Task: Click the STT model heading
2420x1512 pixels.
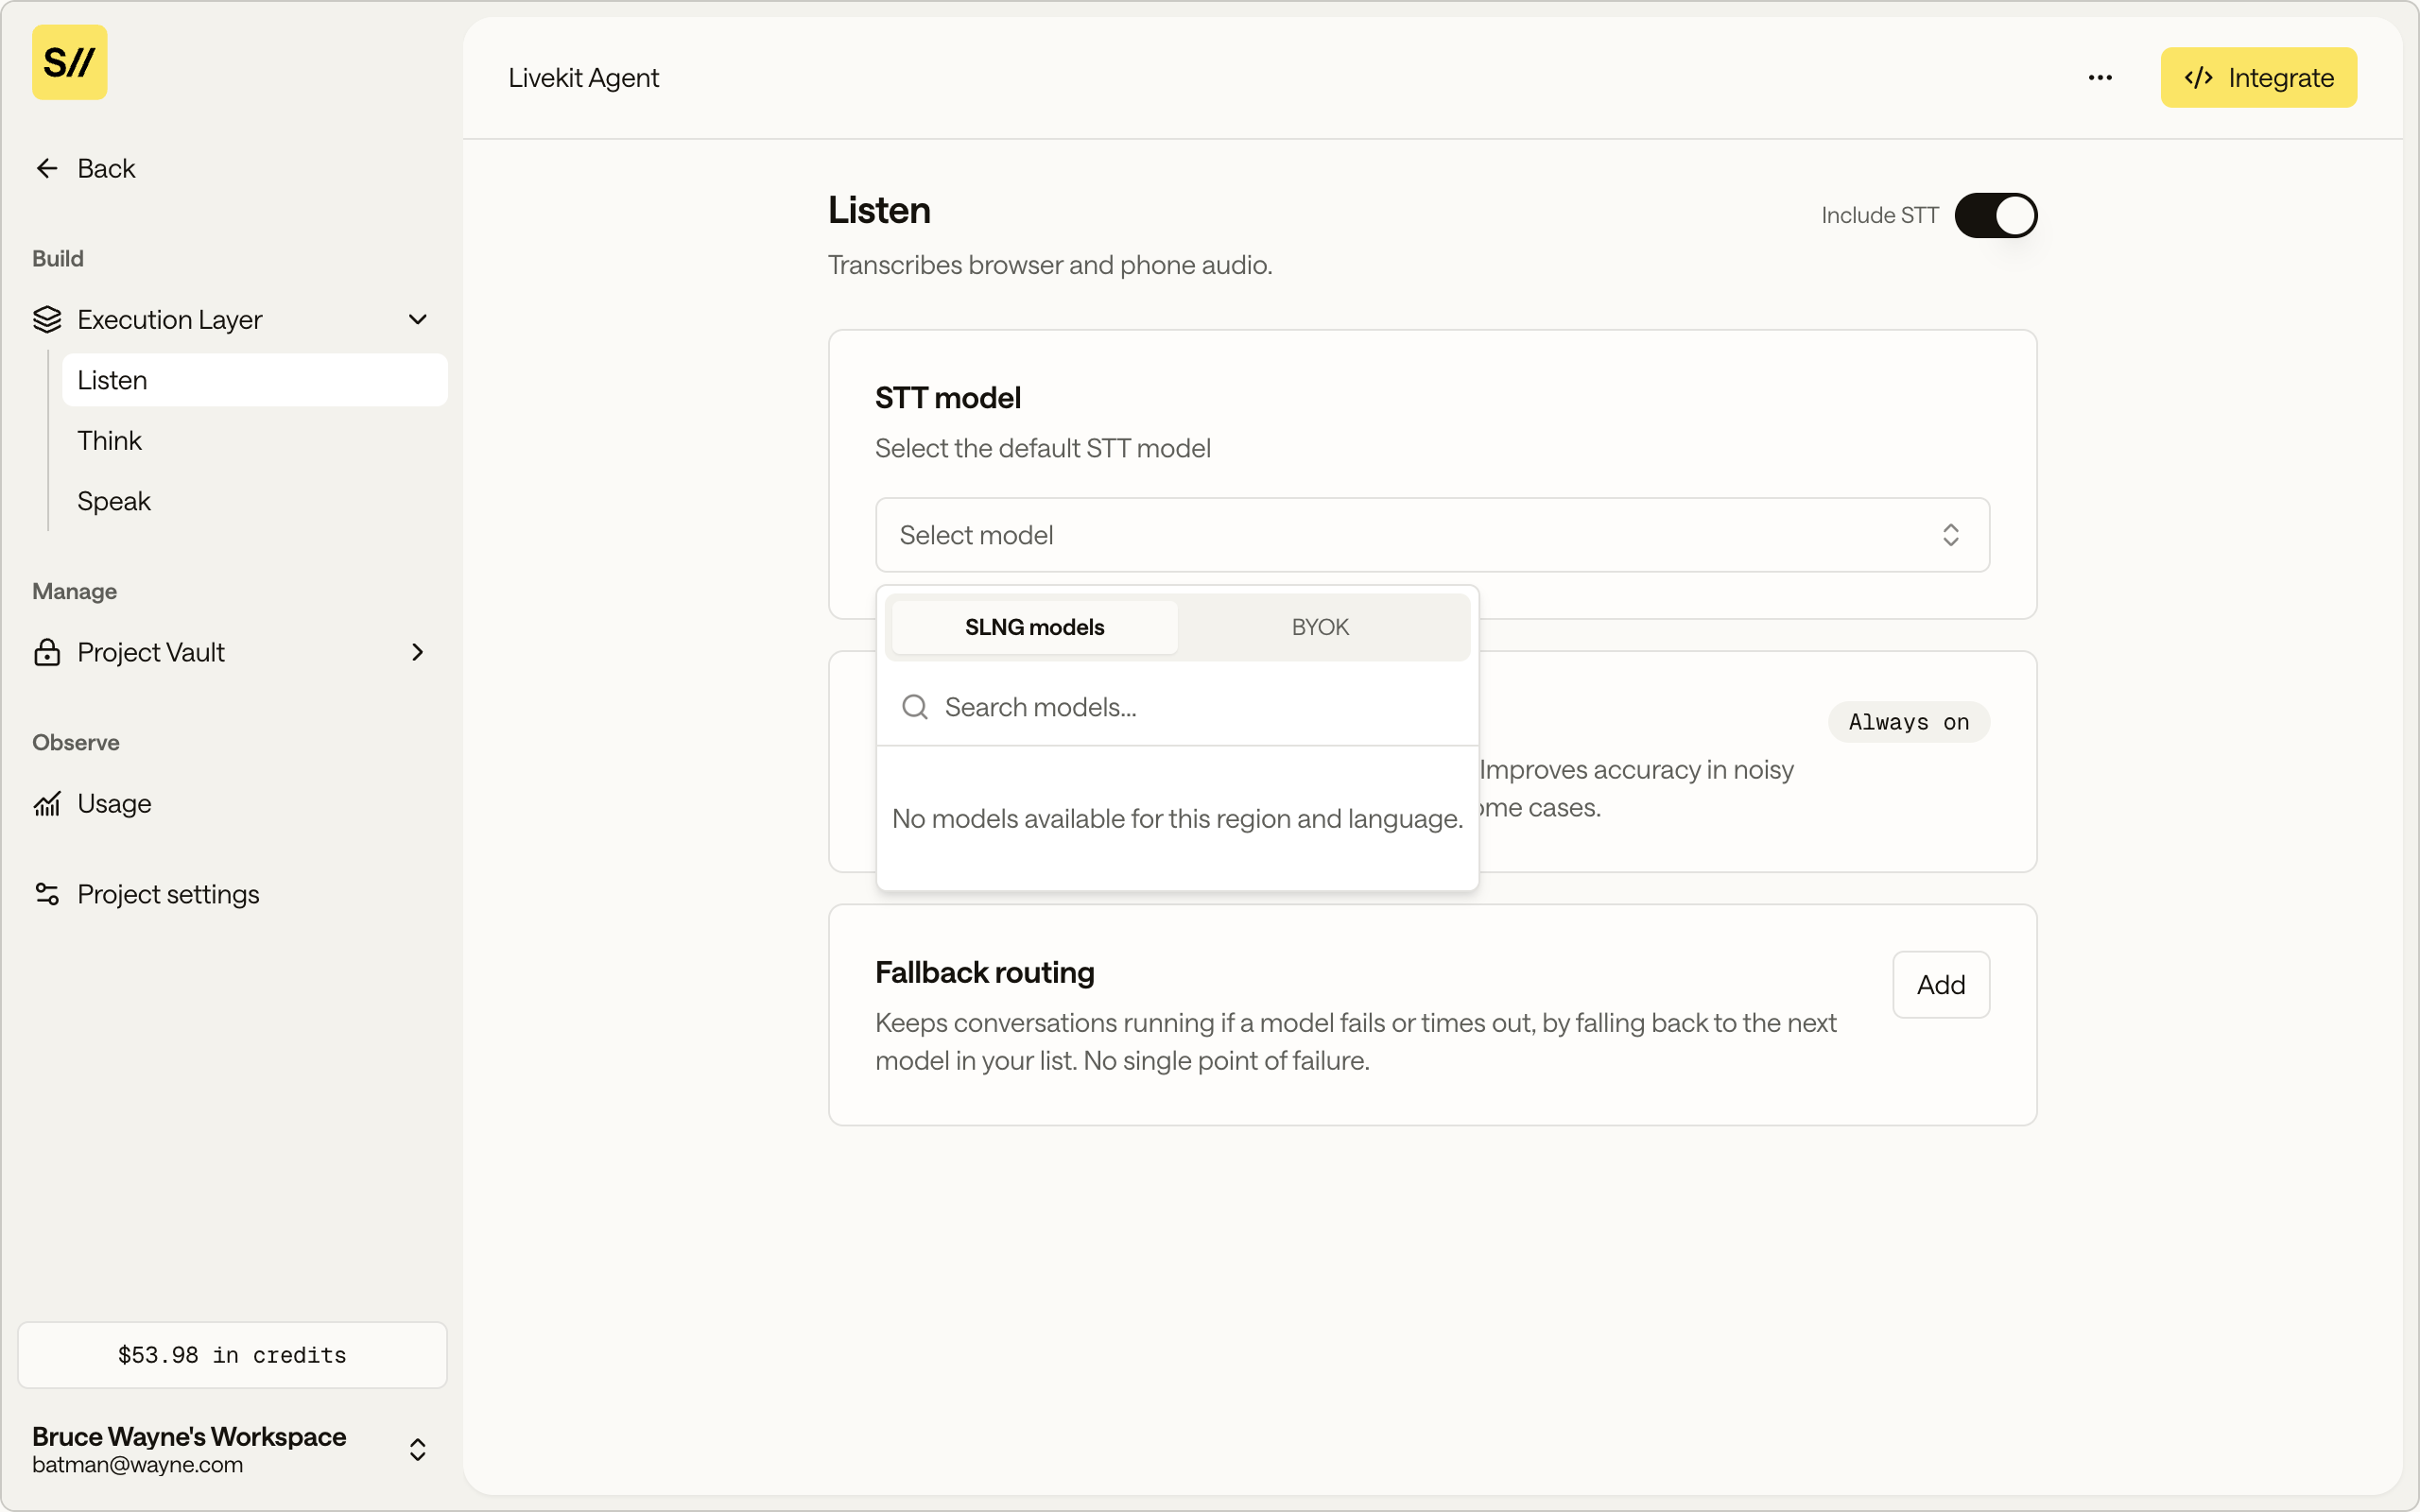Action: [x=947, y=398]
